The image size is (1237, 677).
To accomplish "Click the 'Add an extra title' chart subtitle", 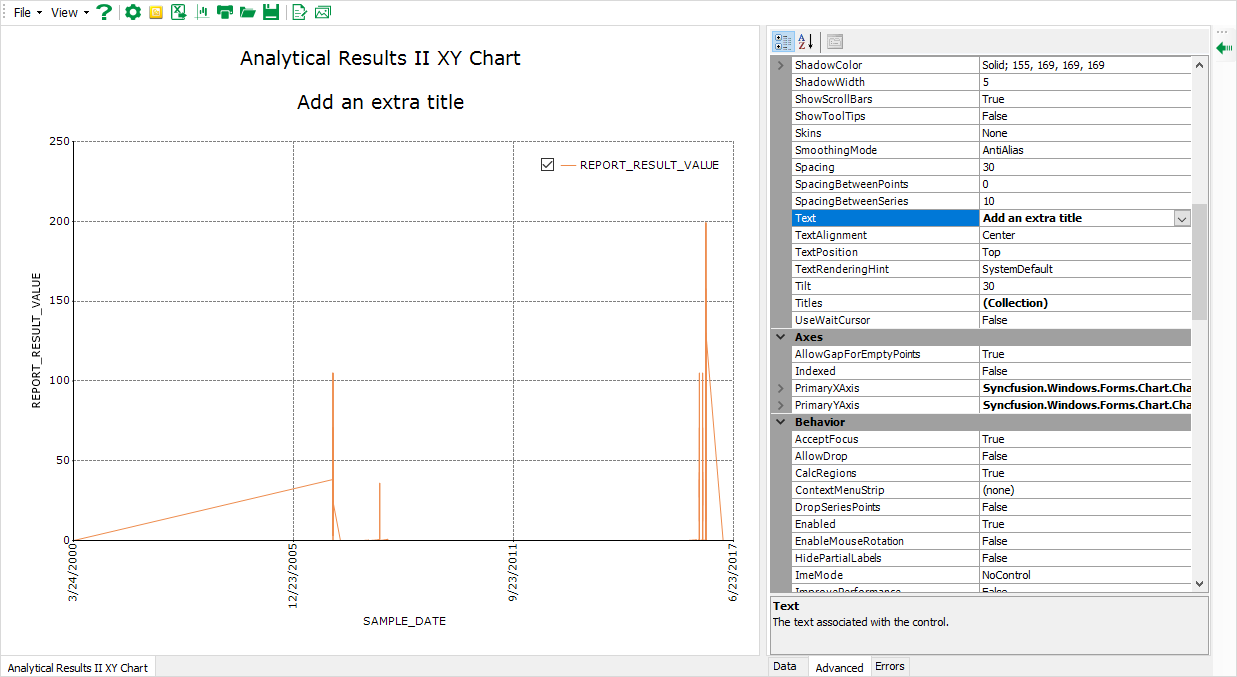I will tap(380, 102).
